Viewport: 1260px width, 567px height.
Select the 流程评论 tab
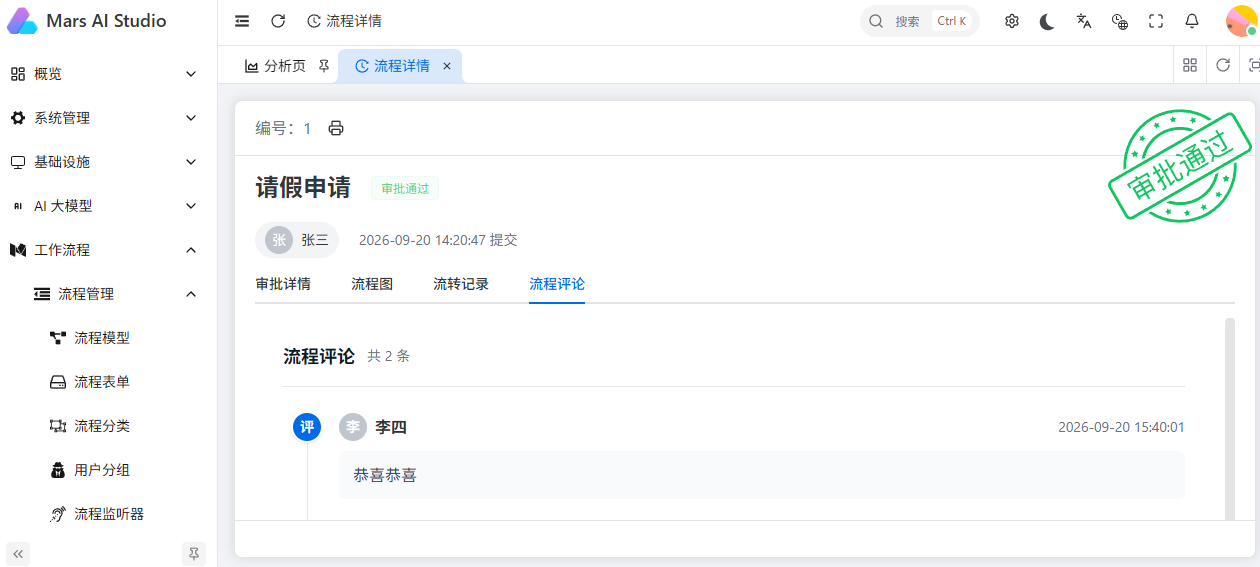coord(557,284)
